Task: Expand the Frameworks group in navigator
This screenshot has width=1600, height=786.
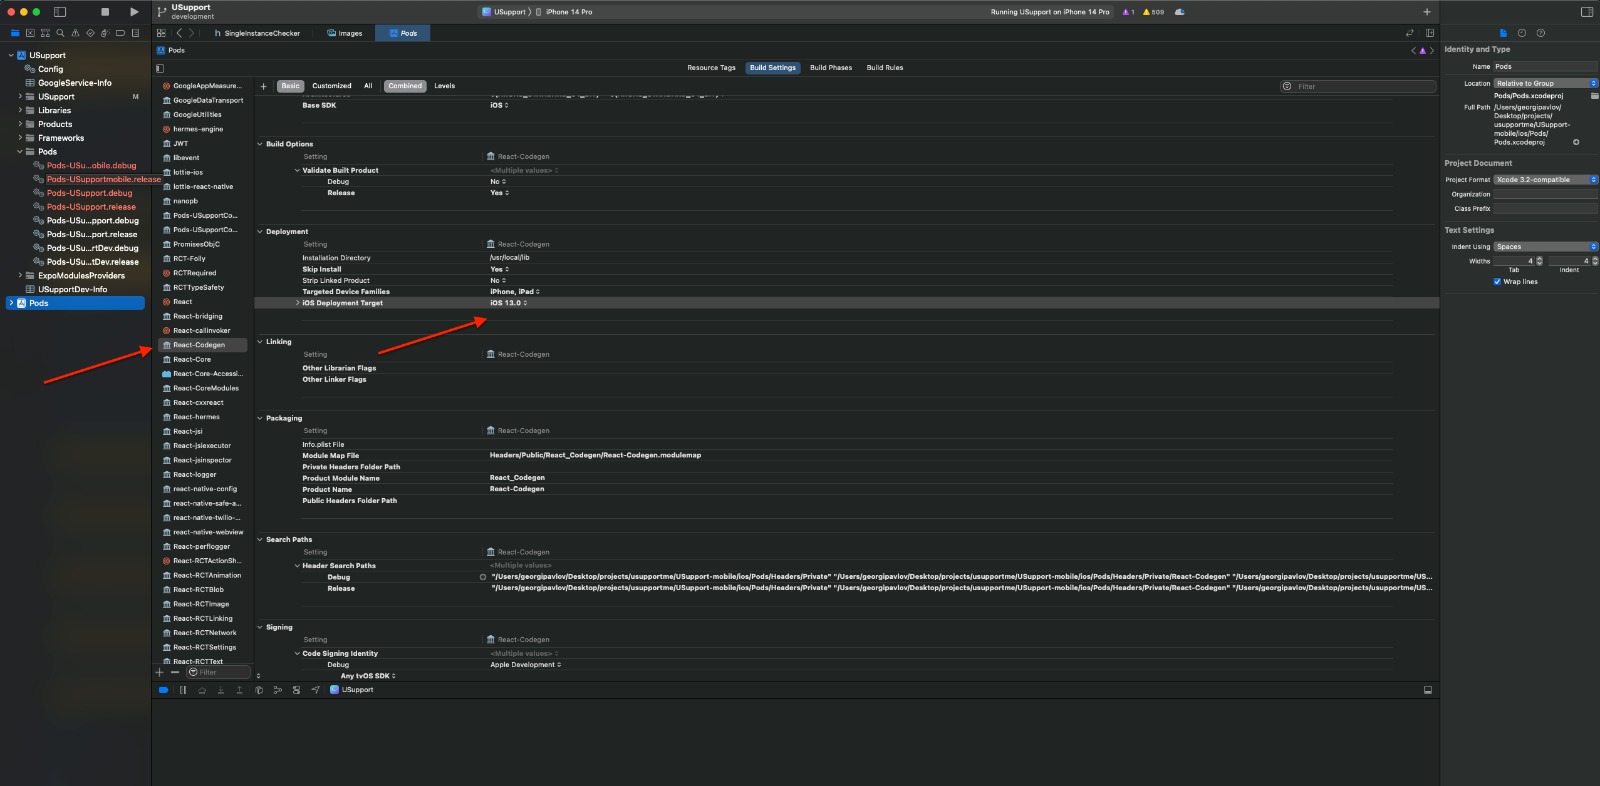Action: tap(20, 138)
